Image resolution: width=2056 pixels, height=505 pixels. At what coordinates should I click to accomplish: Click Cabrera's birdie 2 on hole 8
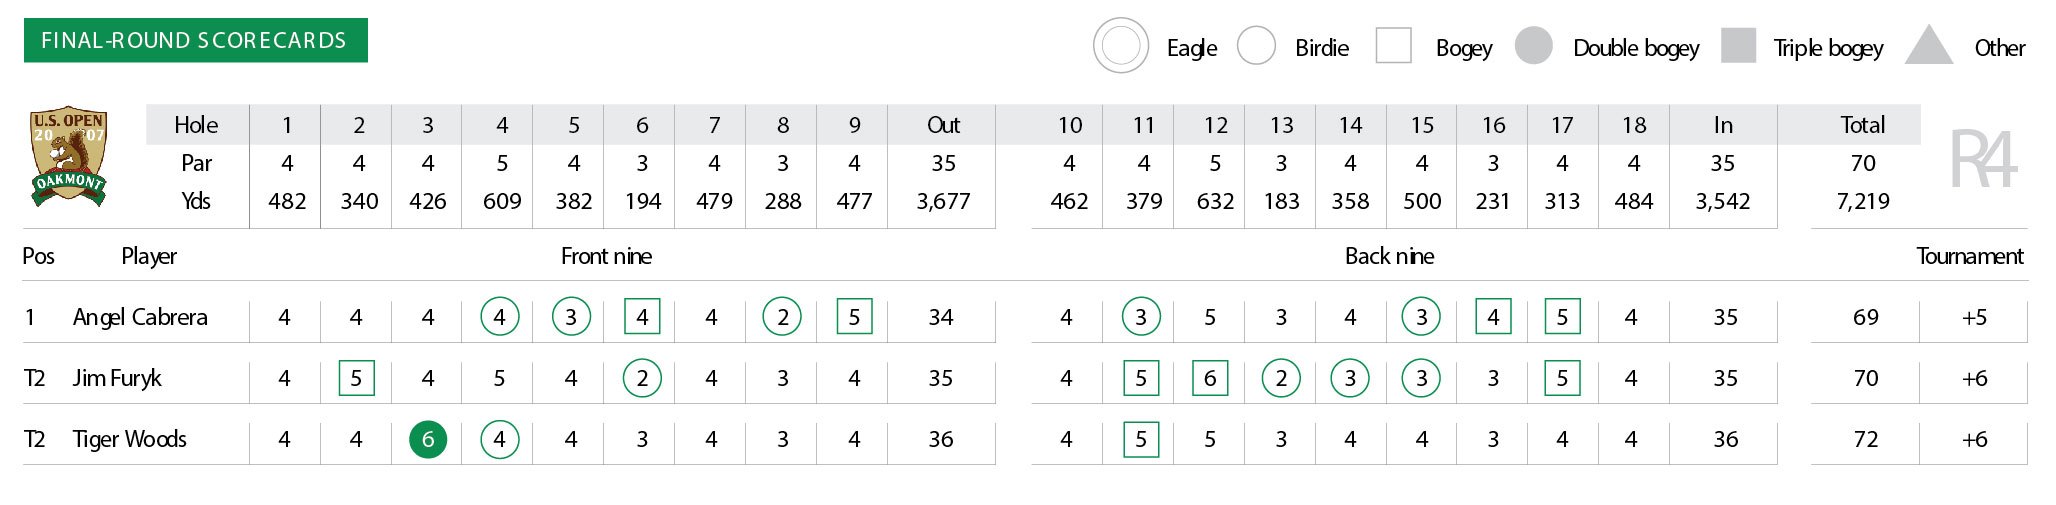[782, 317]
